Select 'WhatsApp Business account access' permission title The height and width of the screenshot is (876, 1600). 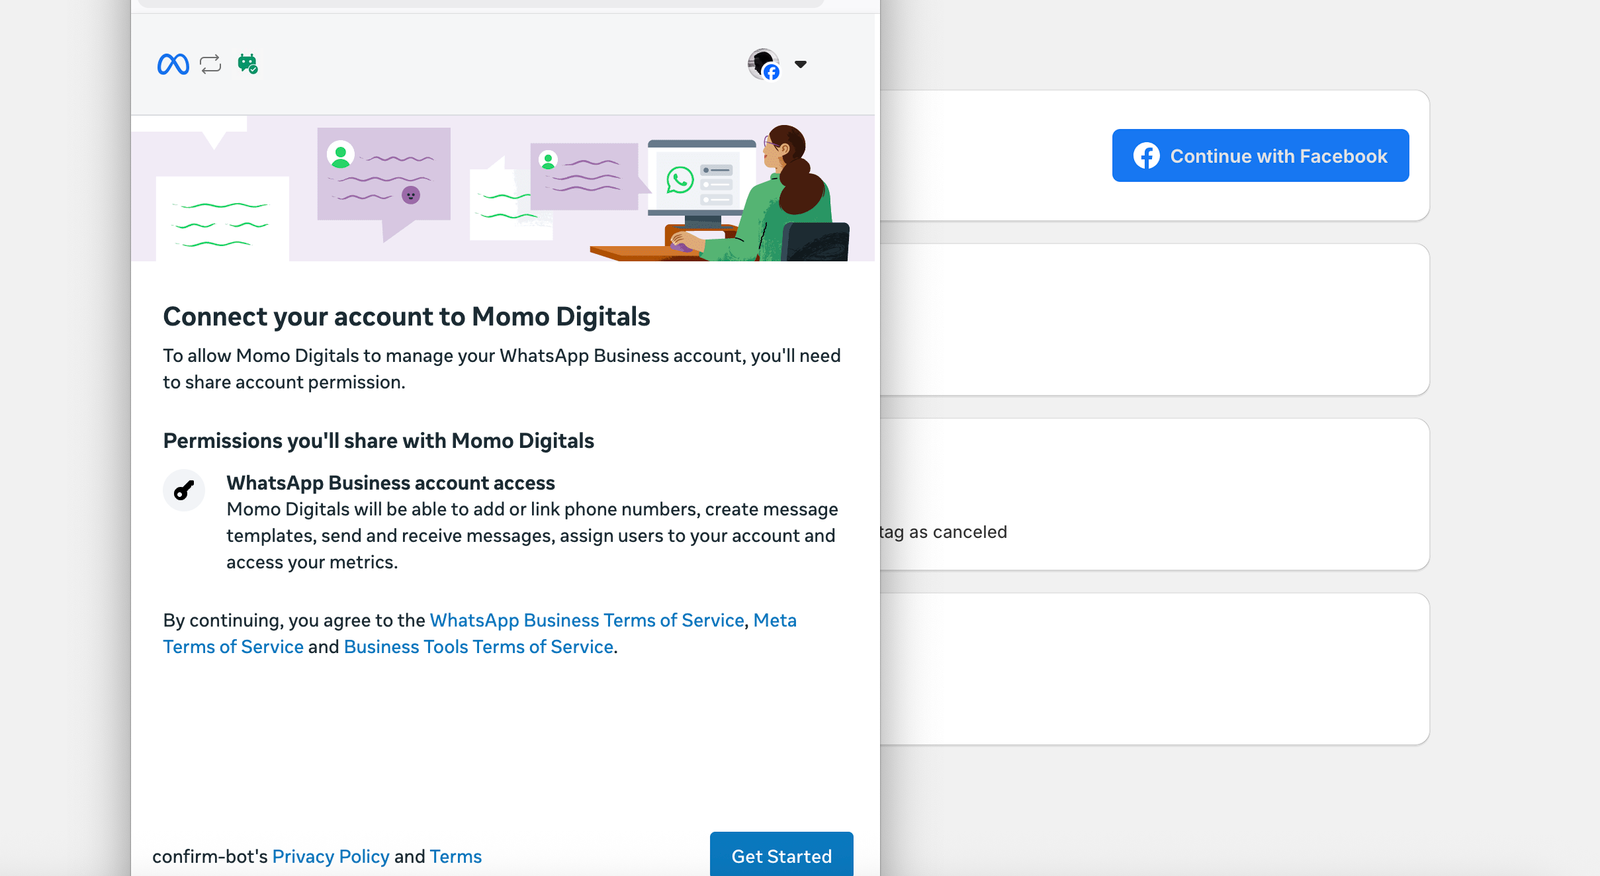pos(390,483)
